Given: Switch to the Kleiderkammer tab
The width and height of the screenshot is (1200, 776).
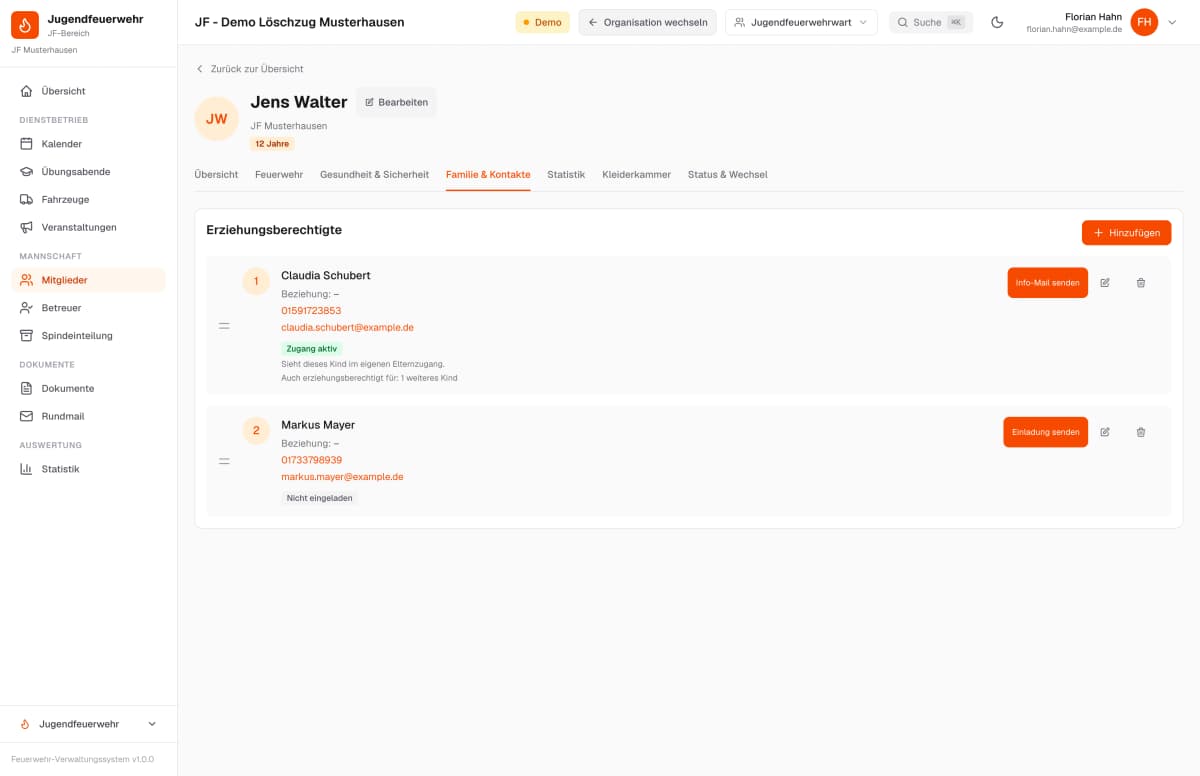Looking at the screenshot, I should click(x=636, y=175).
